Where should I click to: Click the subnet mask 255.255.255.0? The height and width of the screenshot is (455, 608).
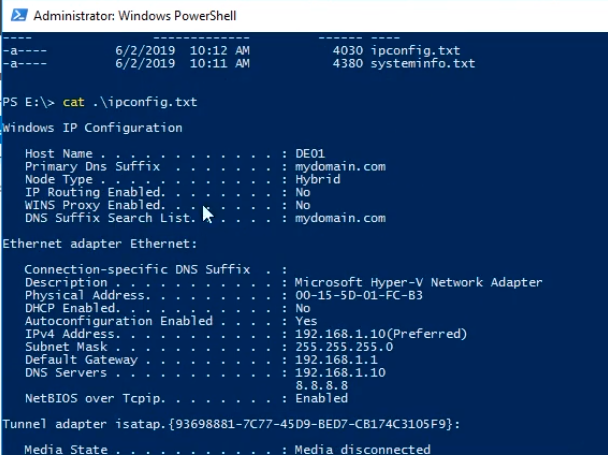coord(344,347)
